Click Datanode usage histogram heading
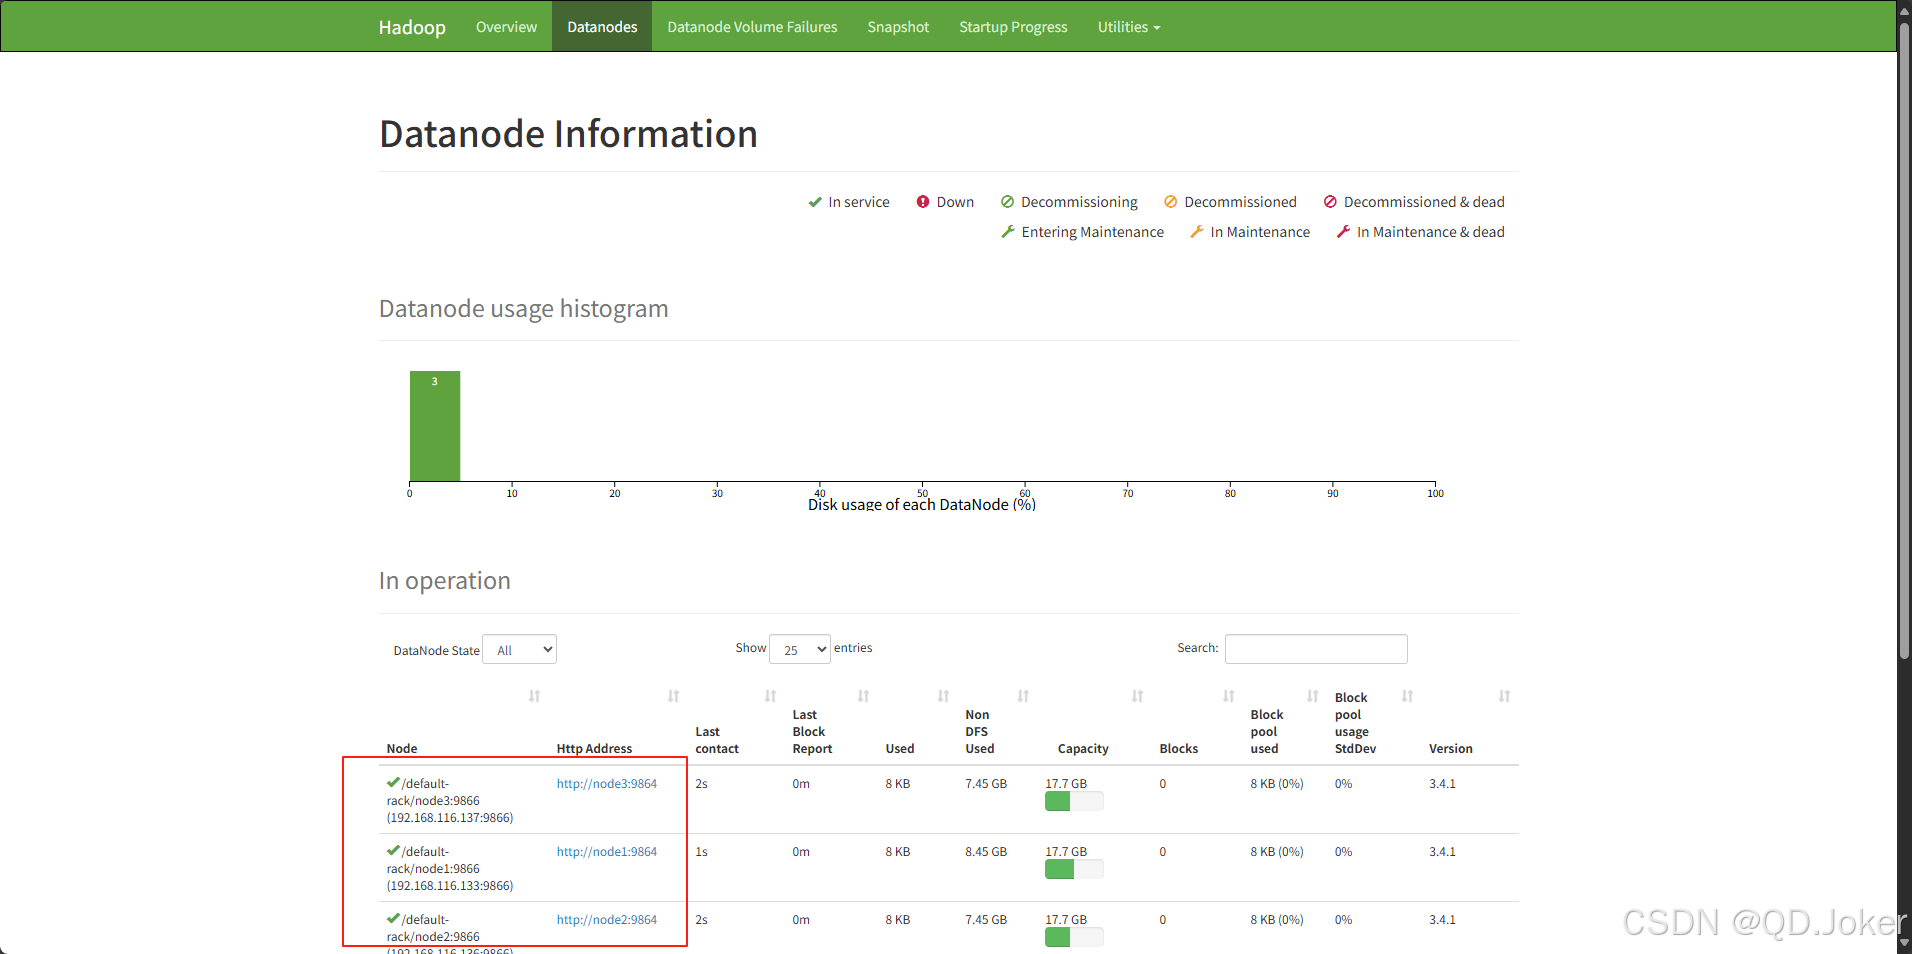1912x954 pixels. [x=523, y=309]
